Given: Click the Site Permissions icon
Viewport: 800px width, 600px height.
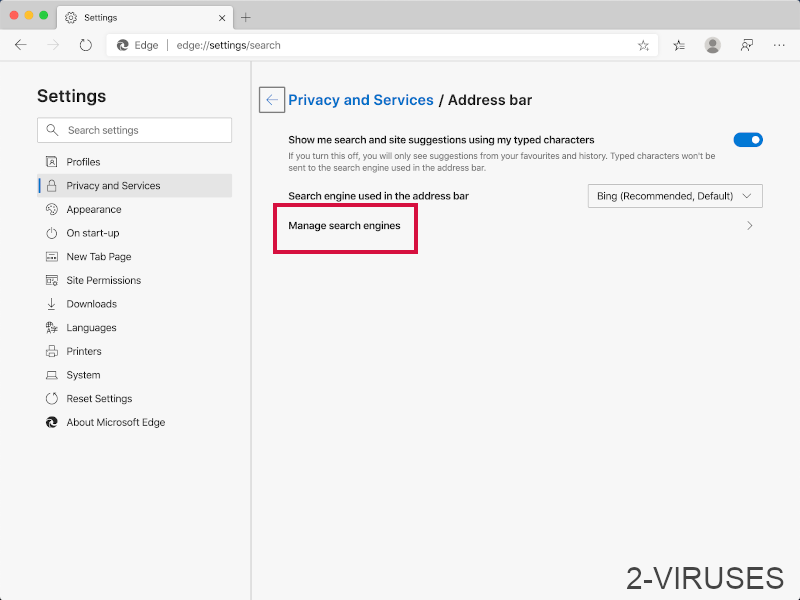Looking at the screenshot, I should (52, 280).
